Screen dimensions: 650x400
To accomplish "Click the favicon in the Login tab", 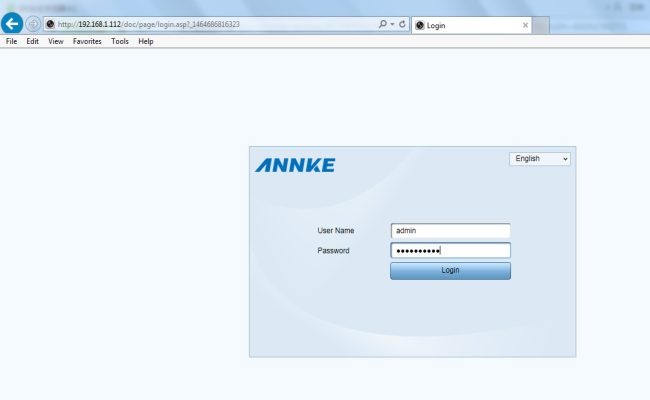I will [419, 25].
